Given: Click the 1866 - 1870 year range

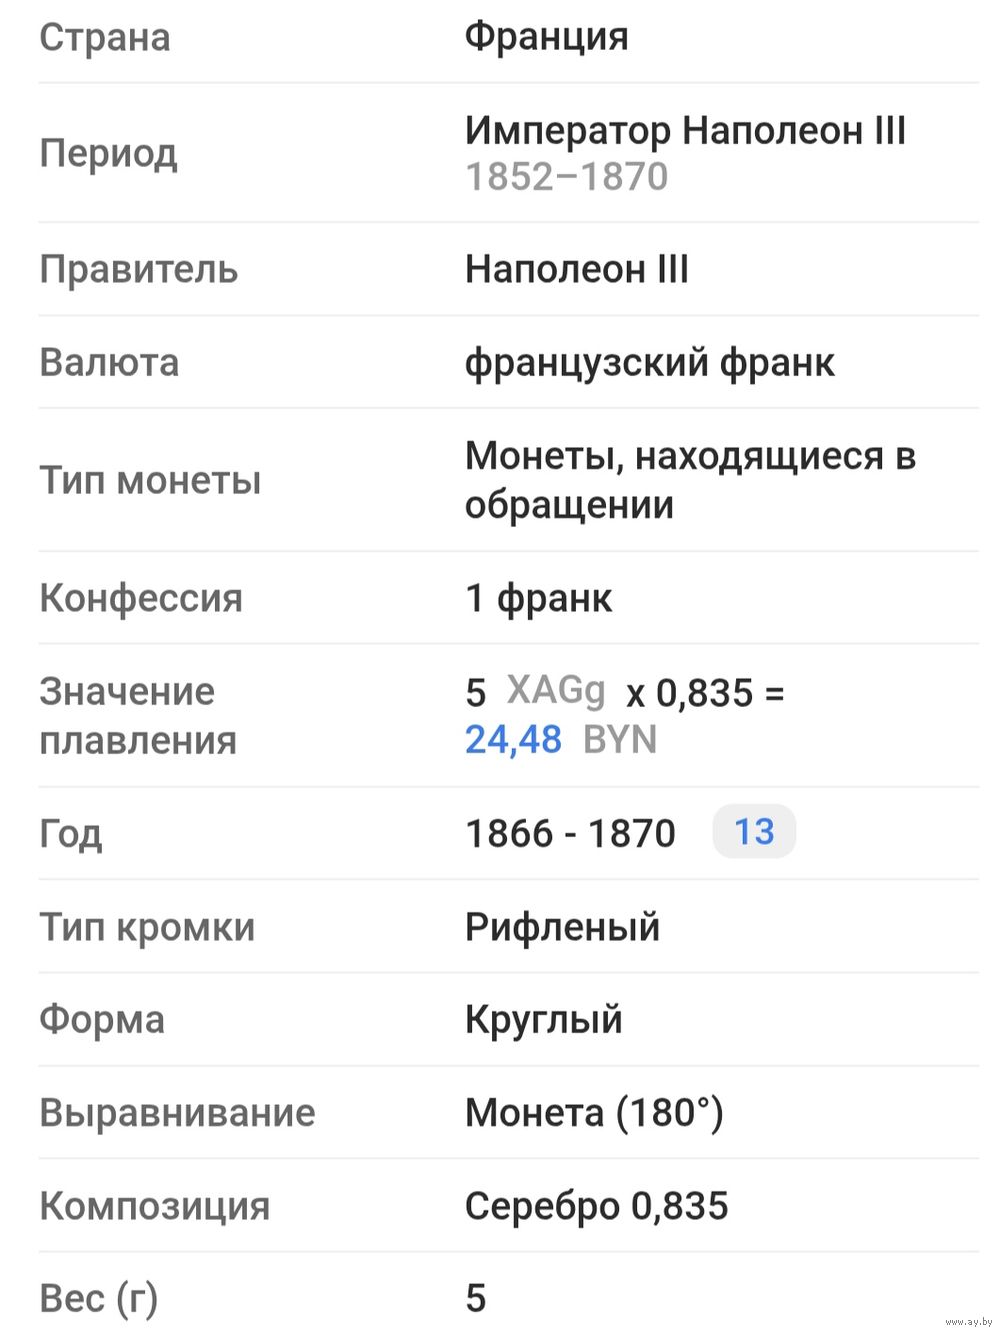Looking at the screenshot, I should pos(570,833).
